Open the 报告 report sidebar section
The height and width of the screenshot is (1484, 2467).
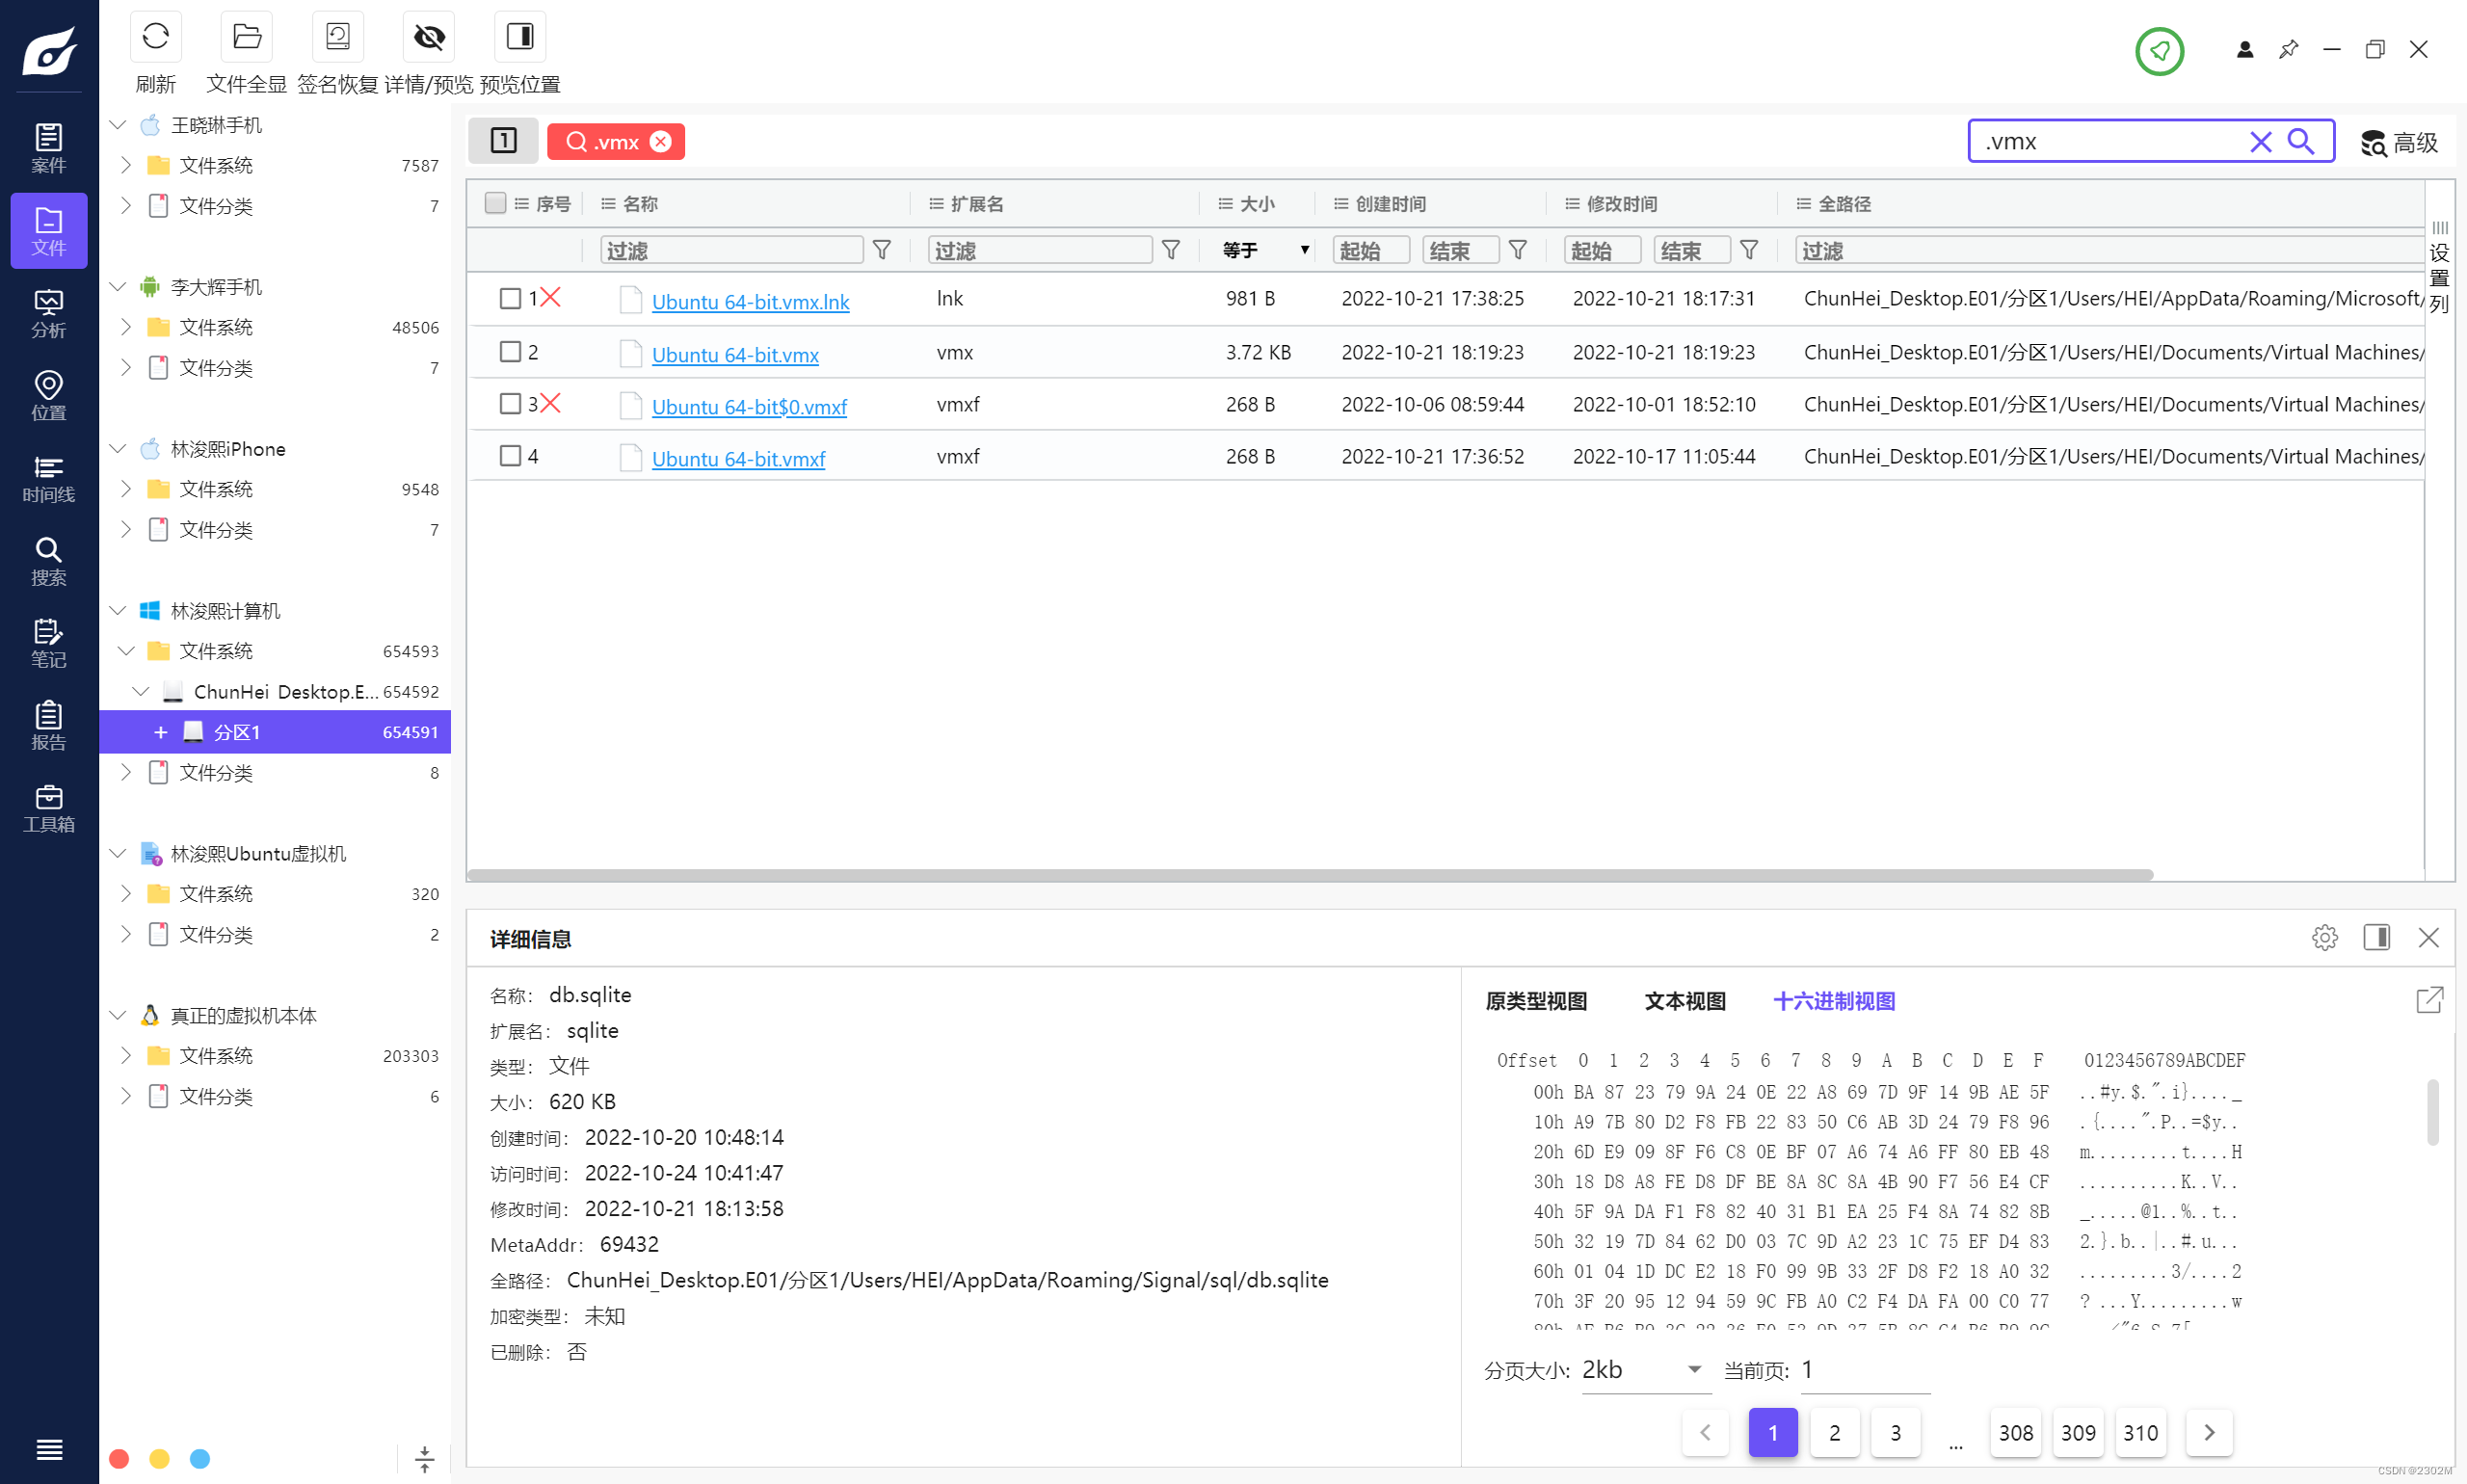(48, 726)
